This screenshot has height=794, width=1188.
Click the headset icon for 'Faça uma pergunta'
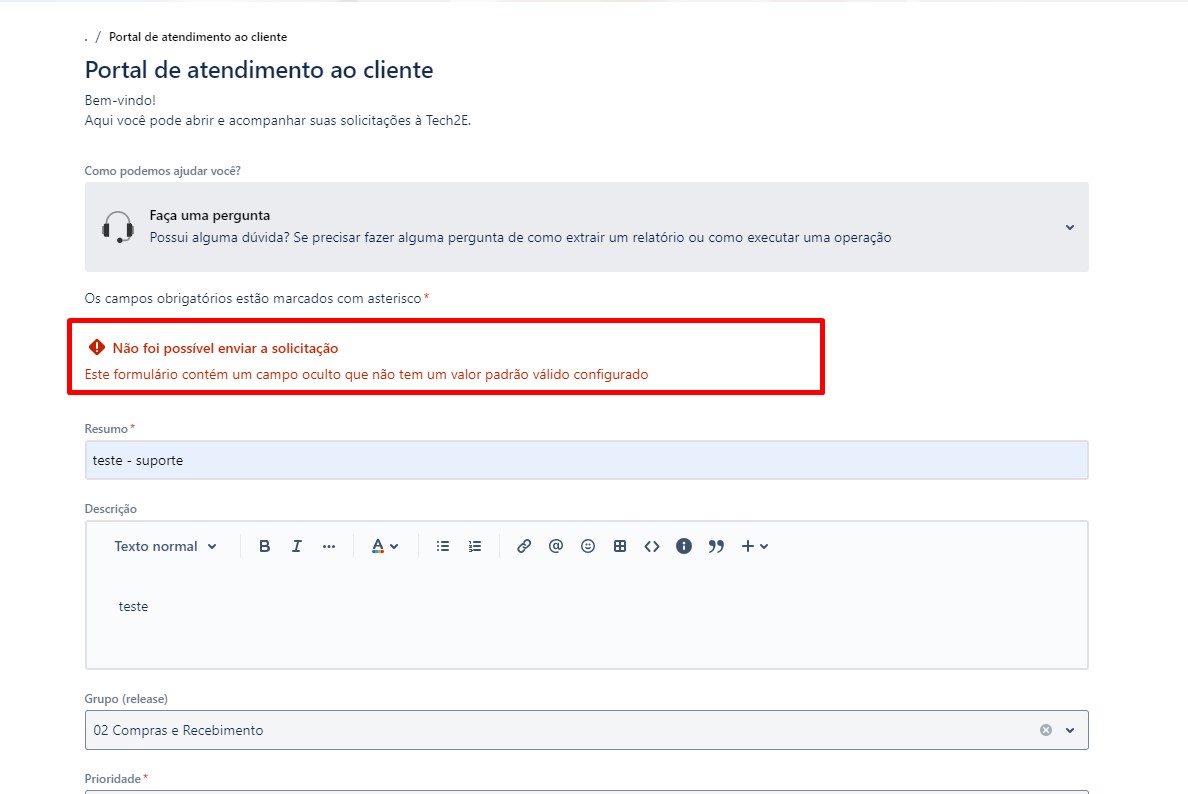(x=118, y=227)
